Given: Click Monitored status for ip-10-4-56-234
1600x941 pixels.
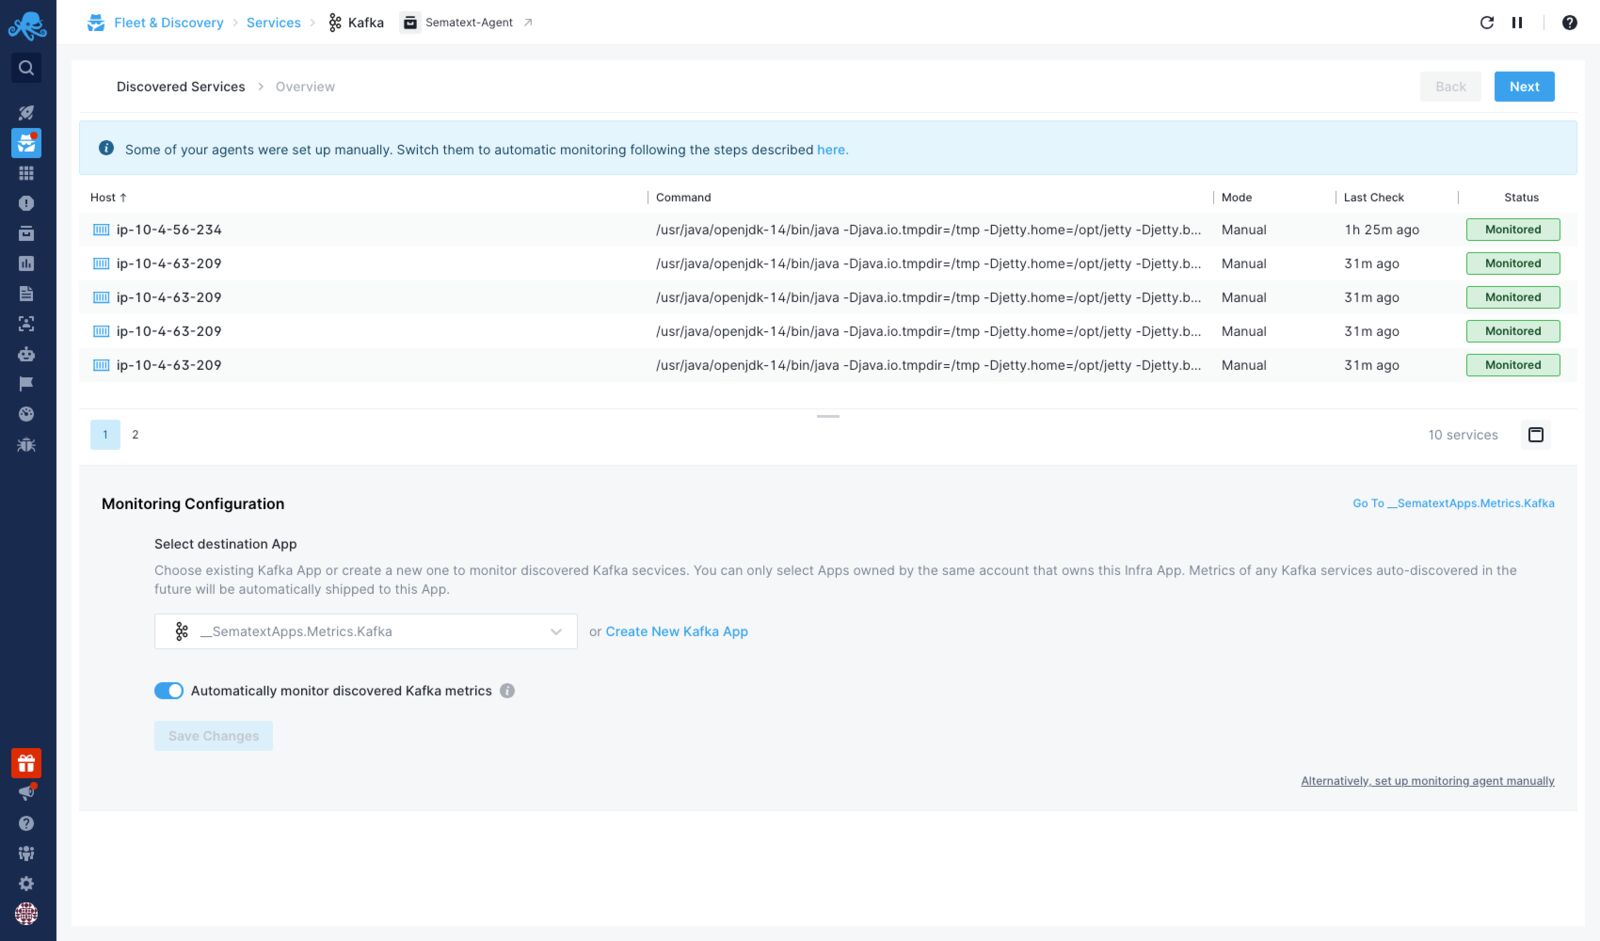Looking at the screenshot, I should [1513, 229].
